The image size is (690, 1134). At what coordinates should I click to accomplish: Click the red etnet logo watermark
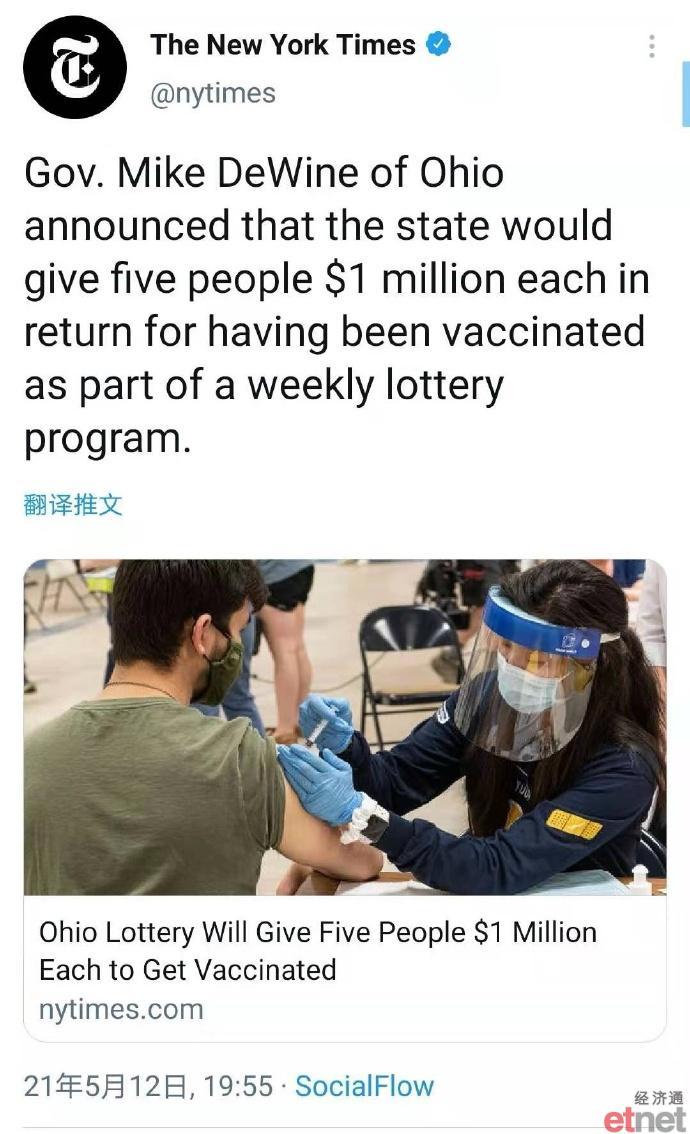pyautogui.click(x=644, y=1119)
